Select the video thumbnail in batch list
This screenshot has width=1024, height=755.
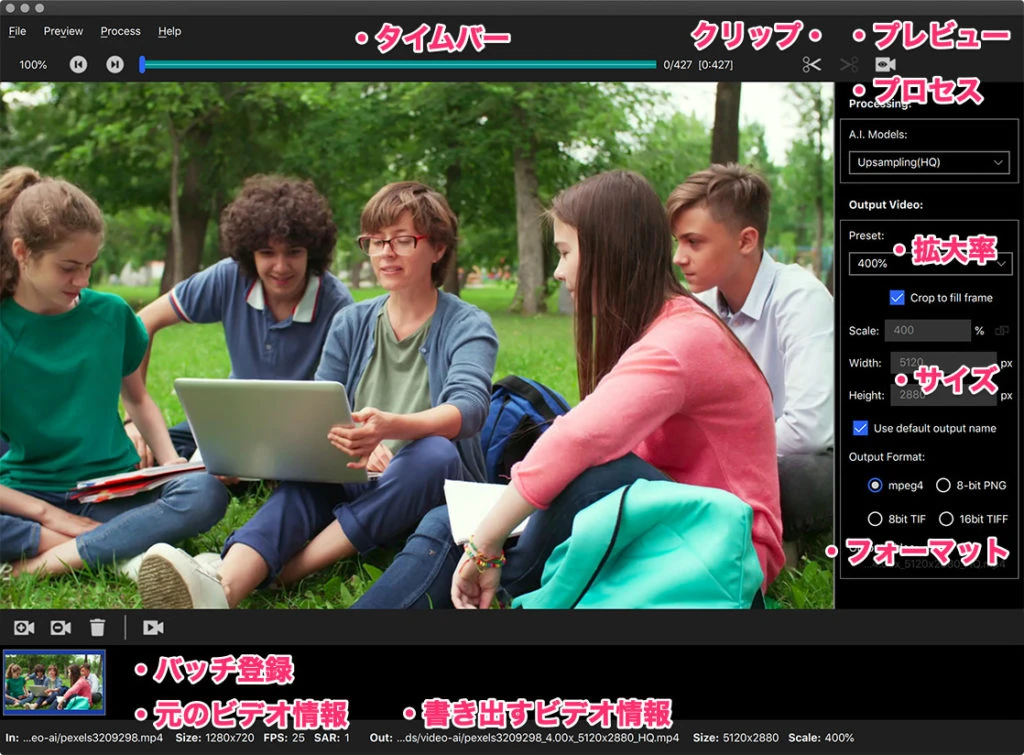pos(54,681)
